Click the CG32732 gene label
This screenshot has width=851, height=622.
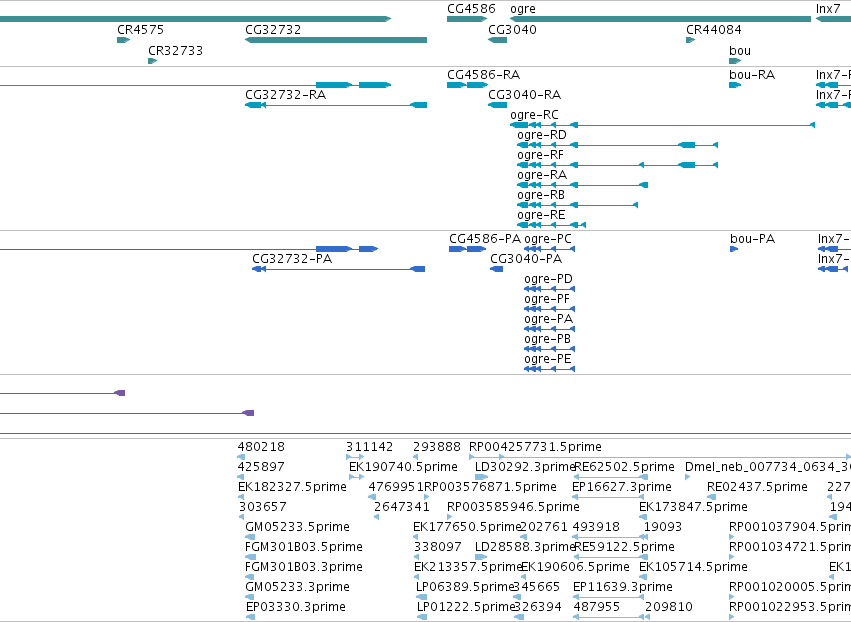273,30
